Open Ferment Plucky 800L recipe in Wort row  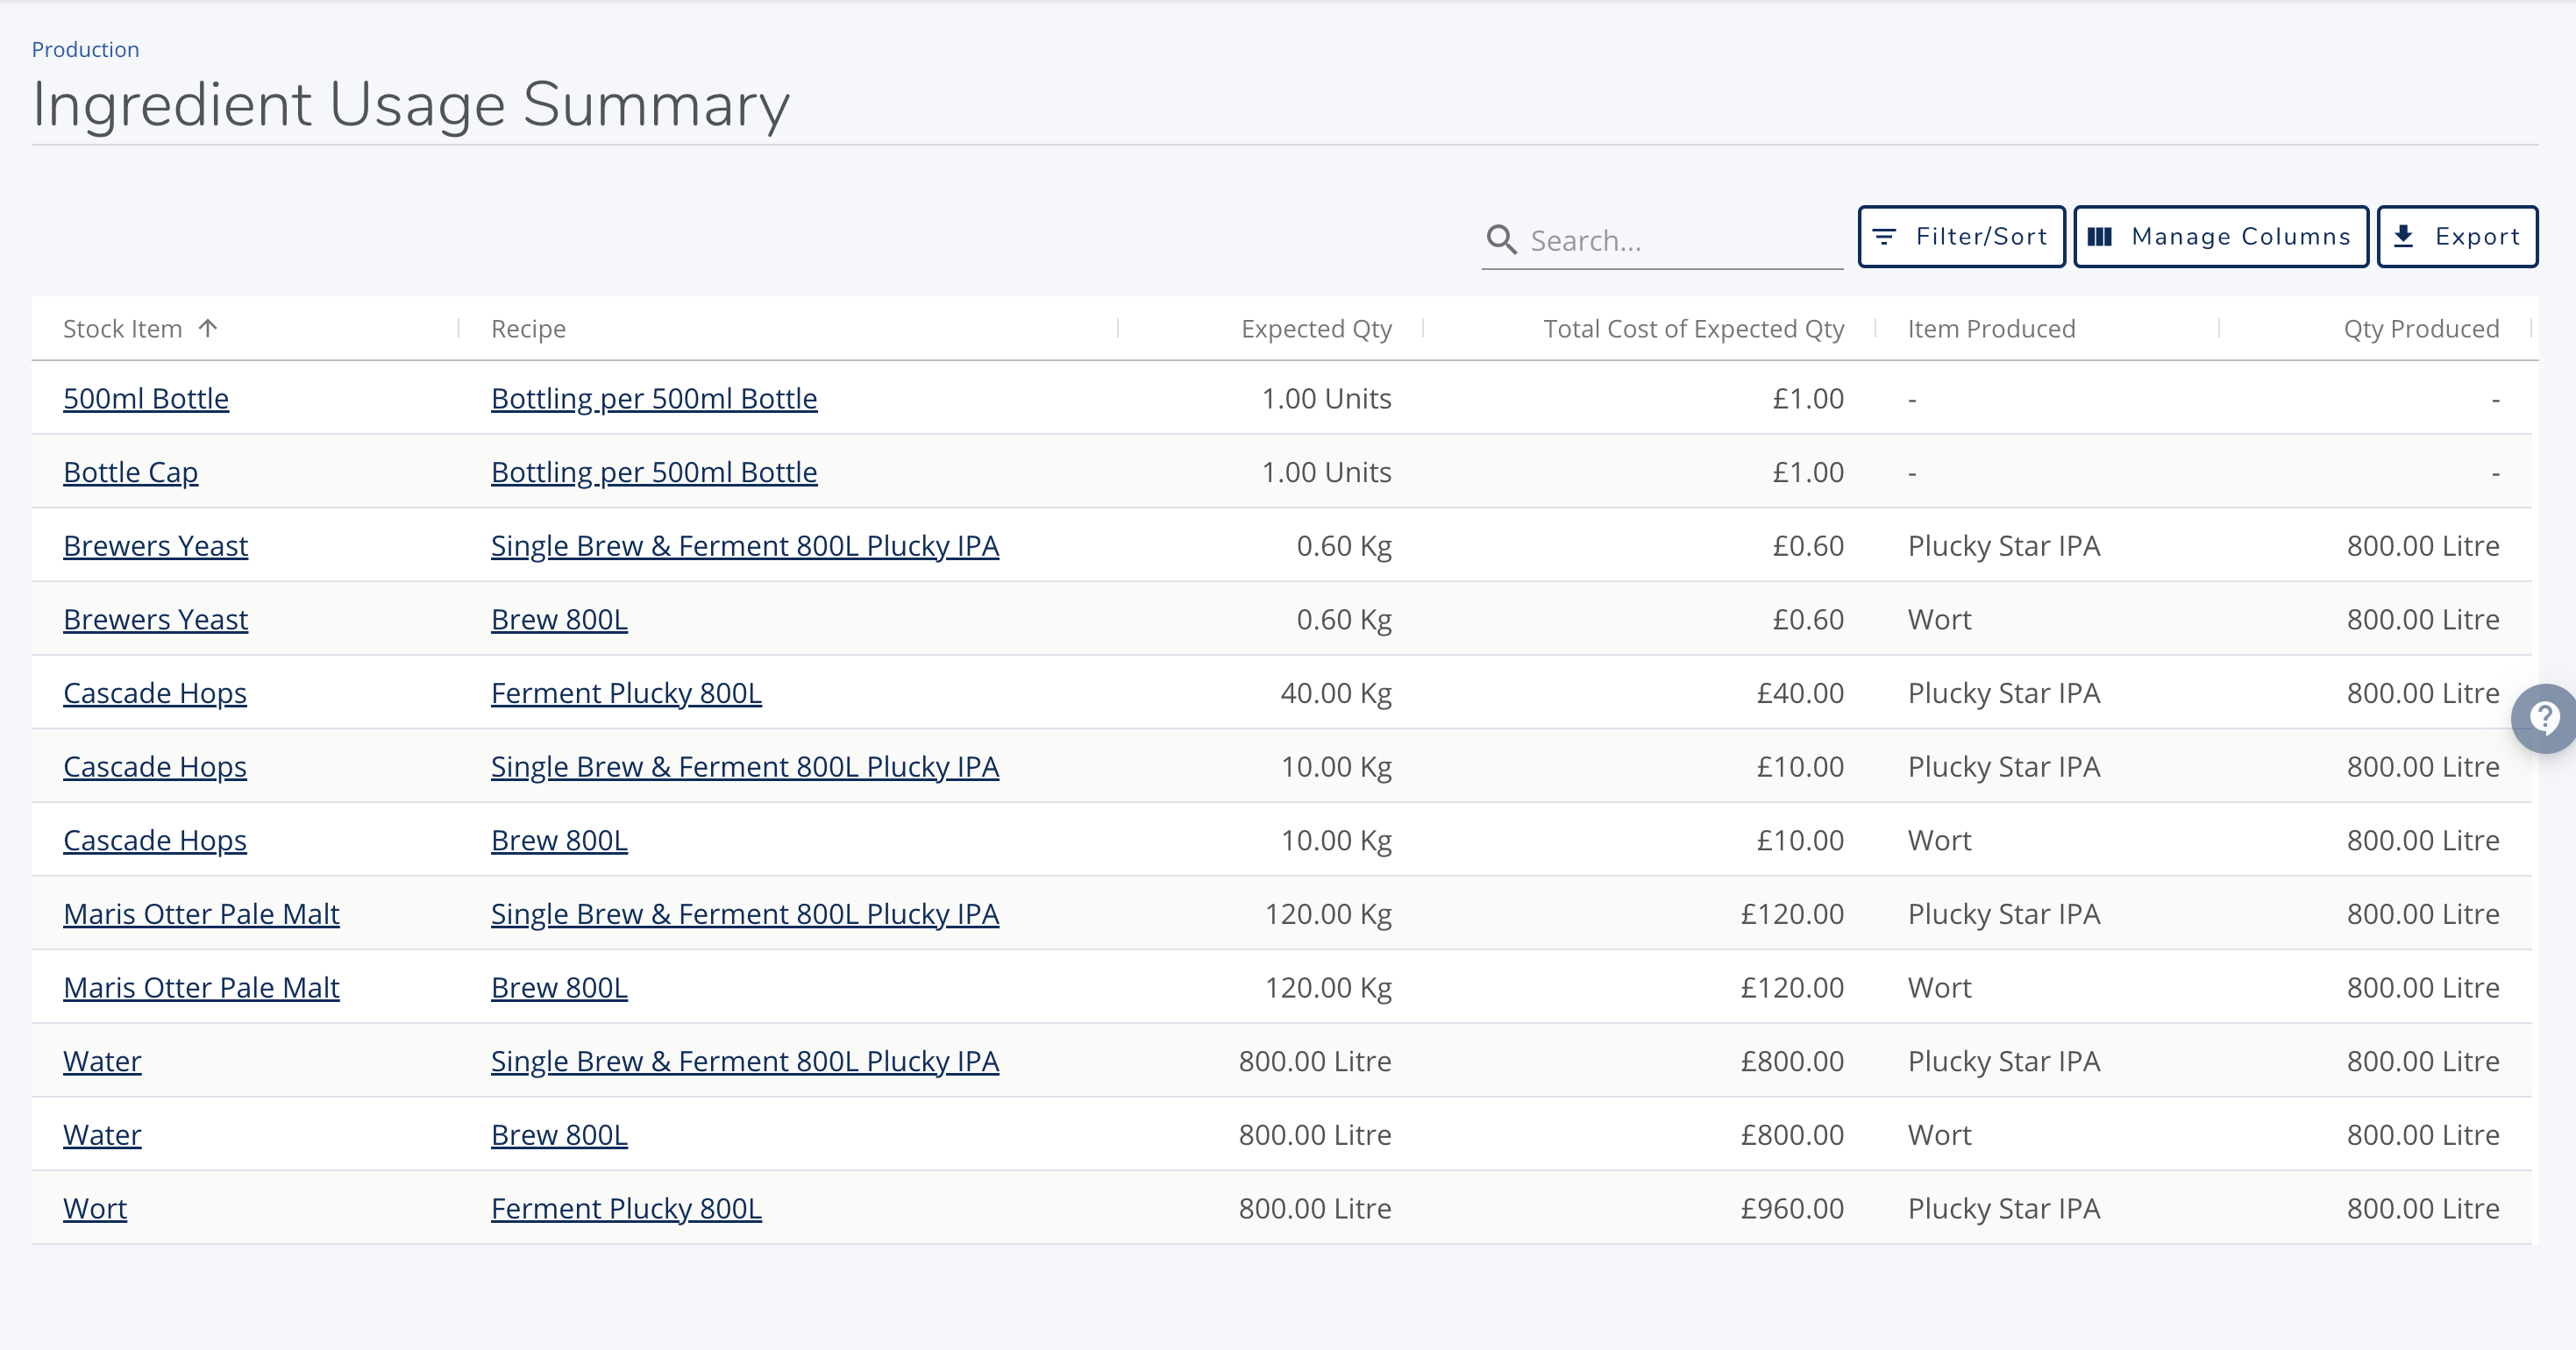(x=626, y=1209)
